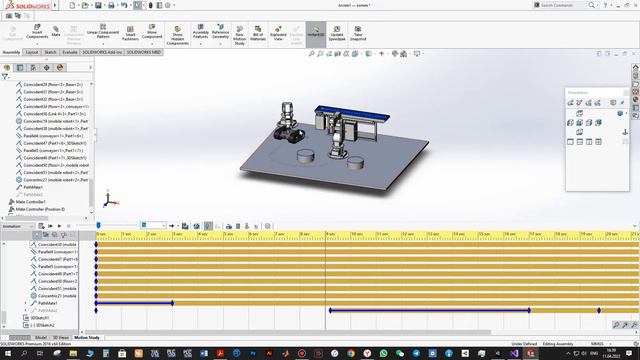The image size is (640, 360).
Task: Switch to the Evaluate ribbon tab
Action: 70,52
